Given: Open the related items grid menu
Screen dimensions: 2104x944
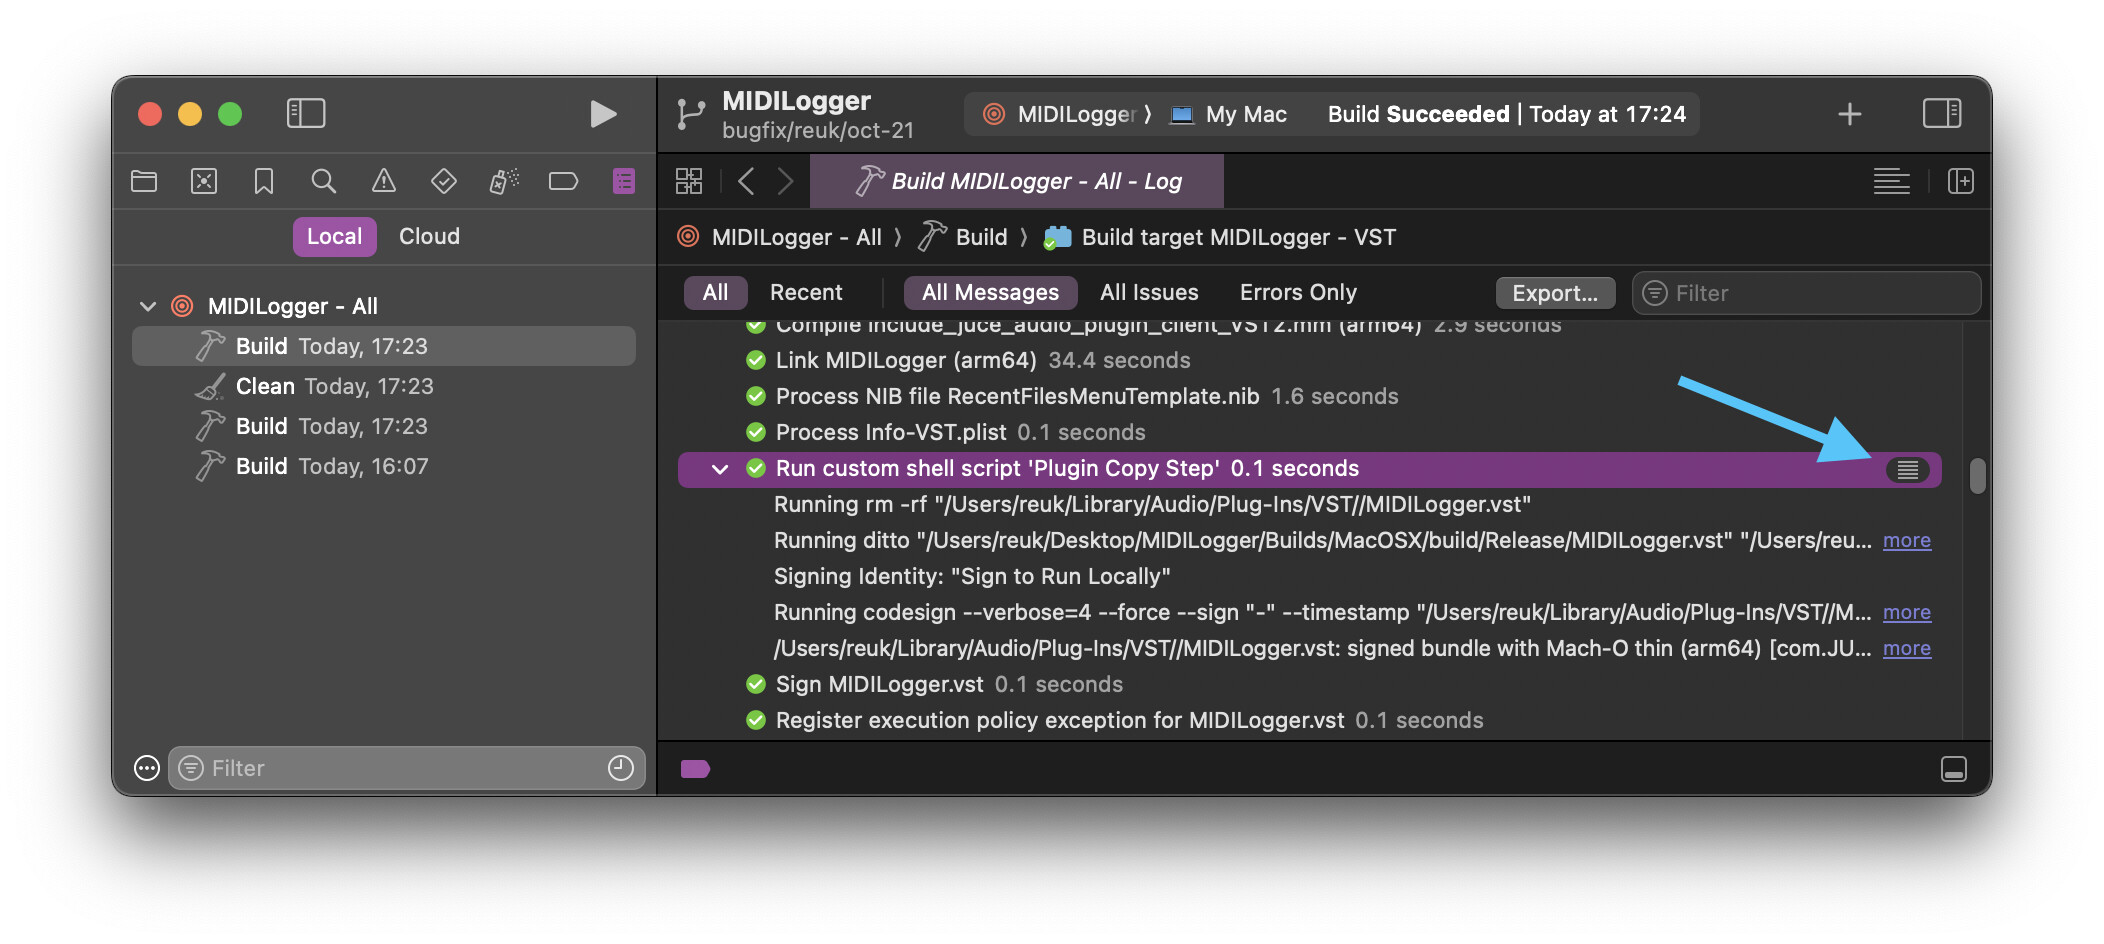Looking at the screenshot, I should [x=689, y=181].
